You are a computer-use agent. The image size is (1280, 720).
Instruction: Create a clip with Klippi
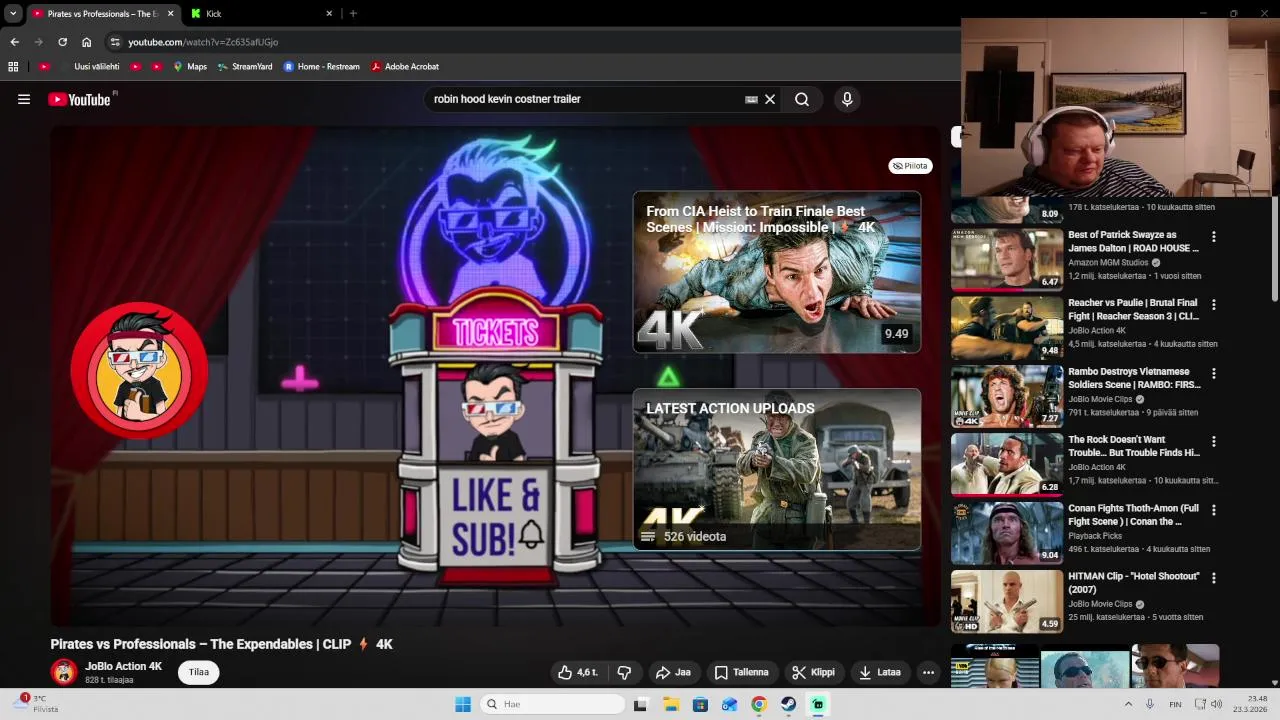click(813, 672)
